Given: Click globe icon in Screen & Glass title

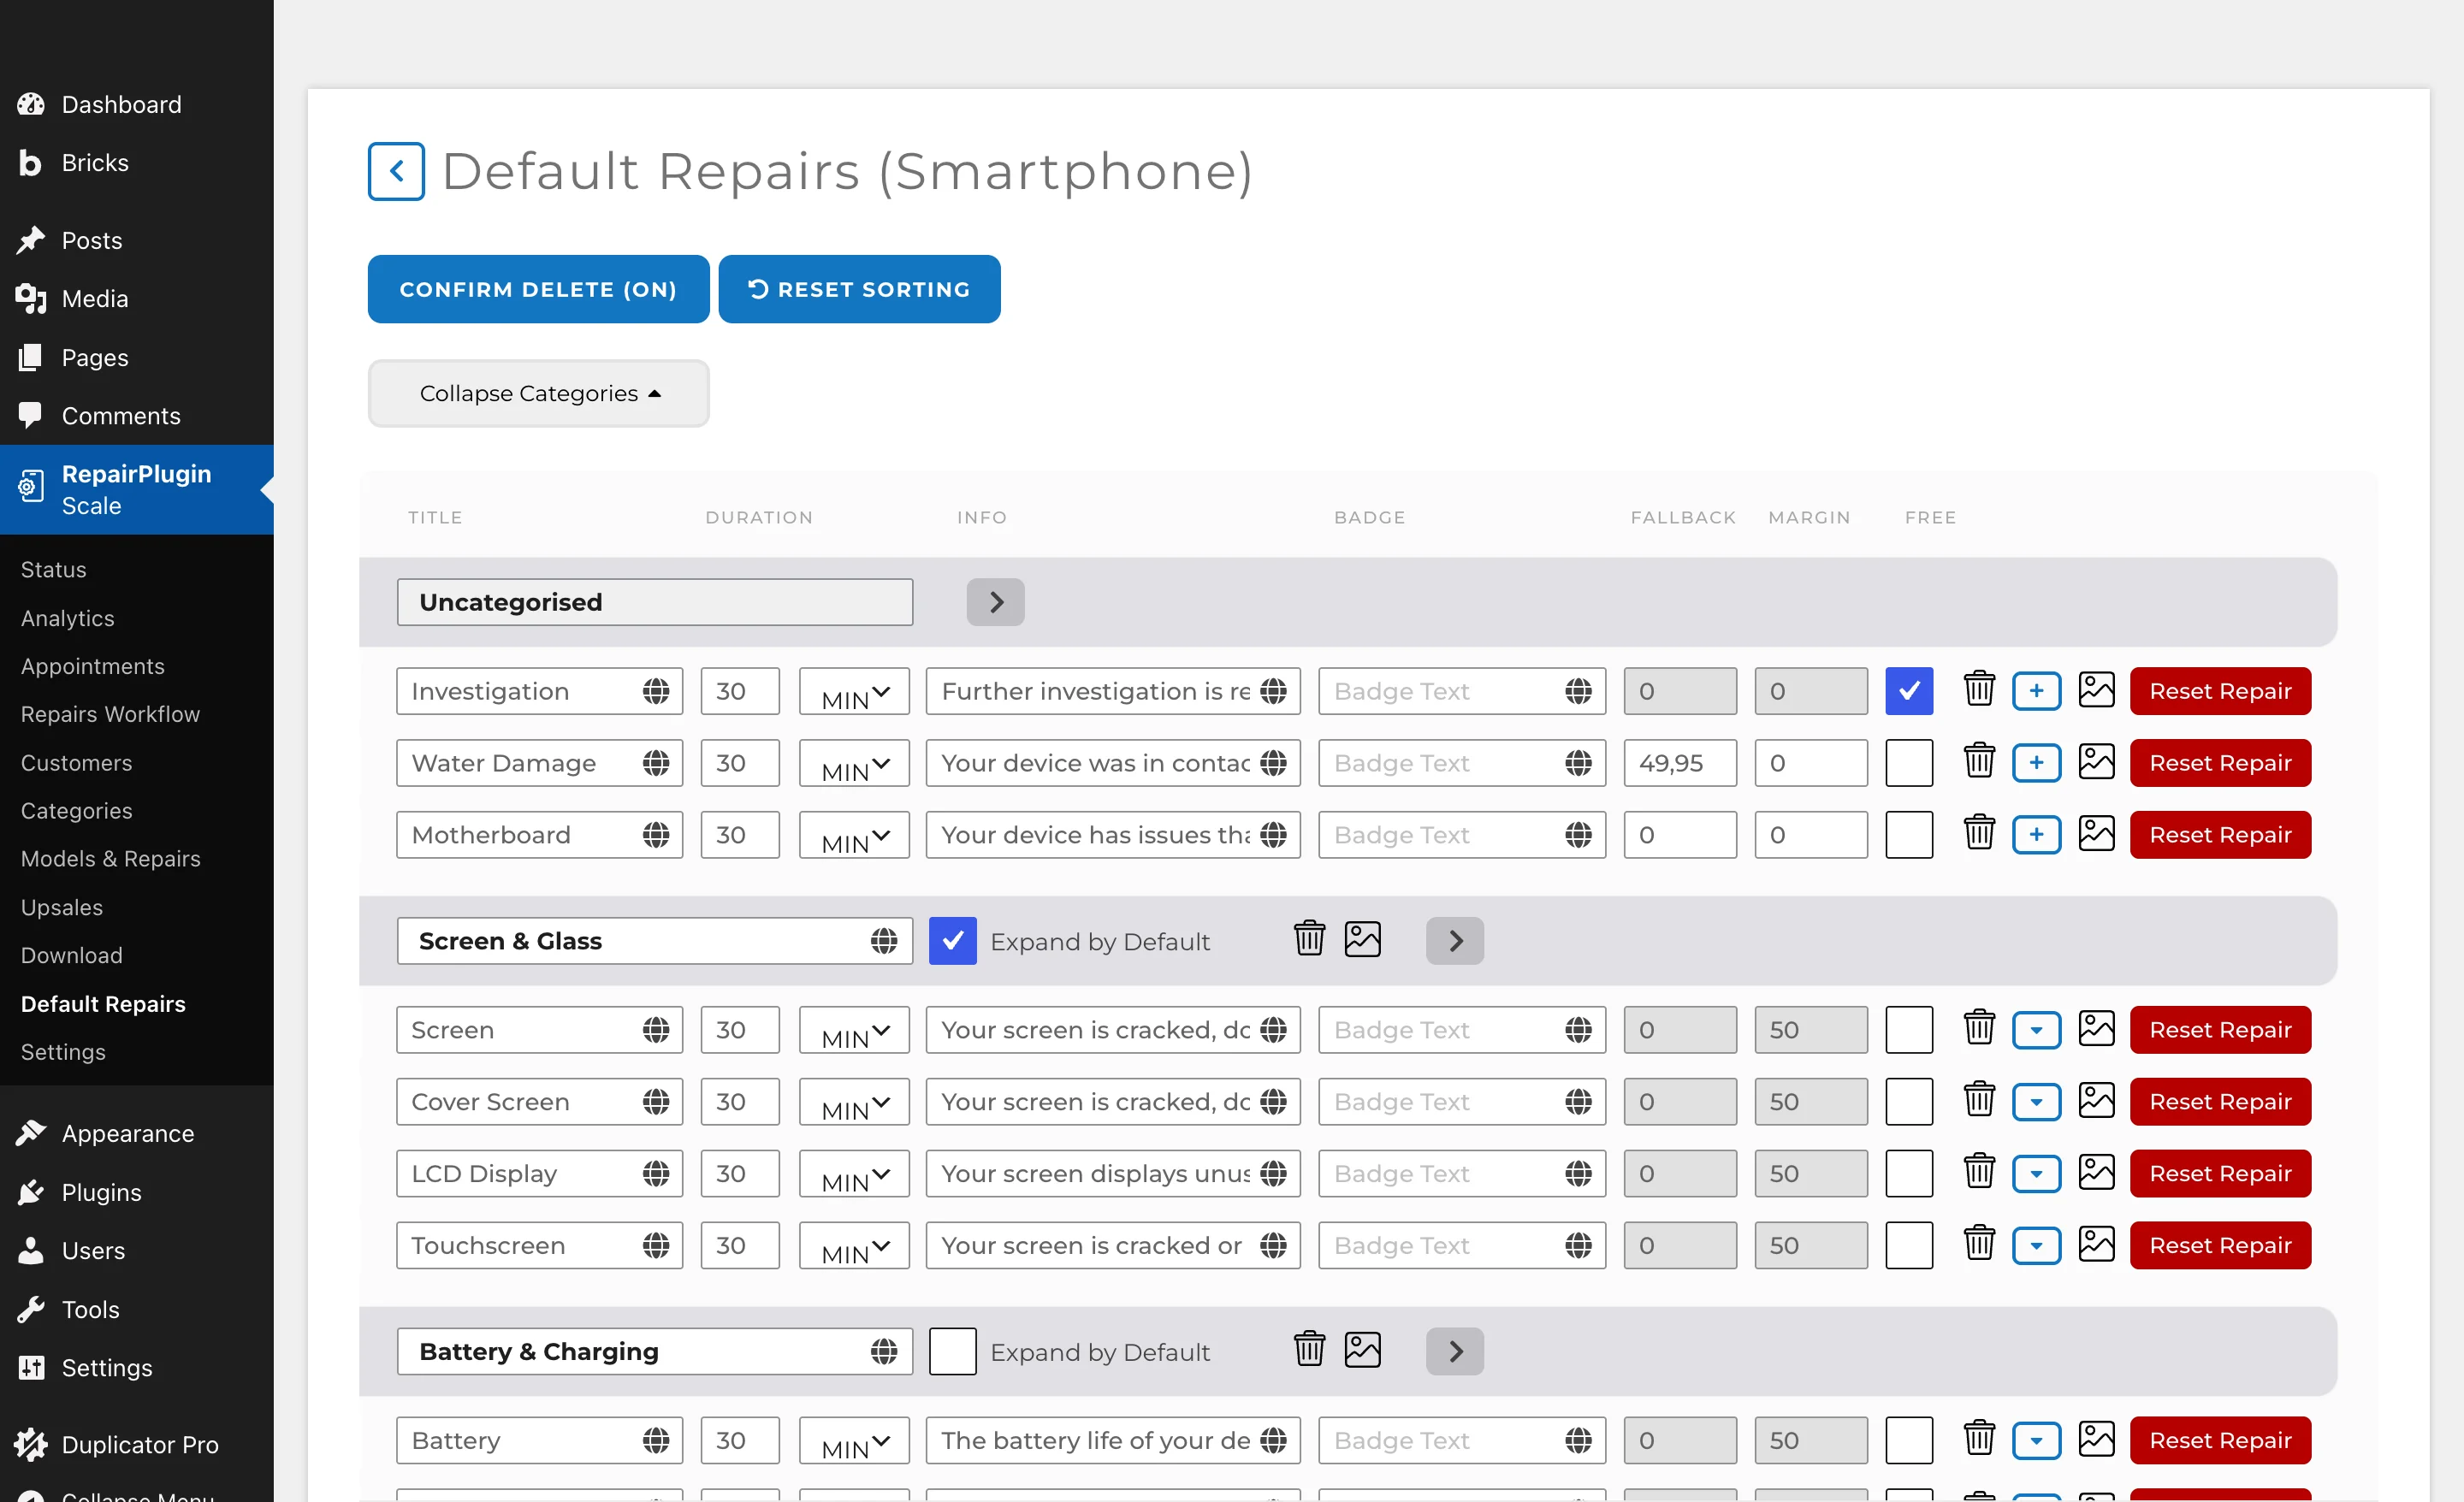Looking at the screenshot, I should click(884, 940).
